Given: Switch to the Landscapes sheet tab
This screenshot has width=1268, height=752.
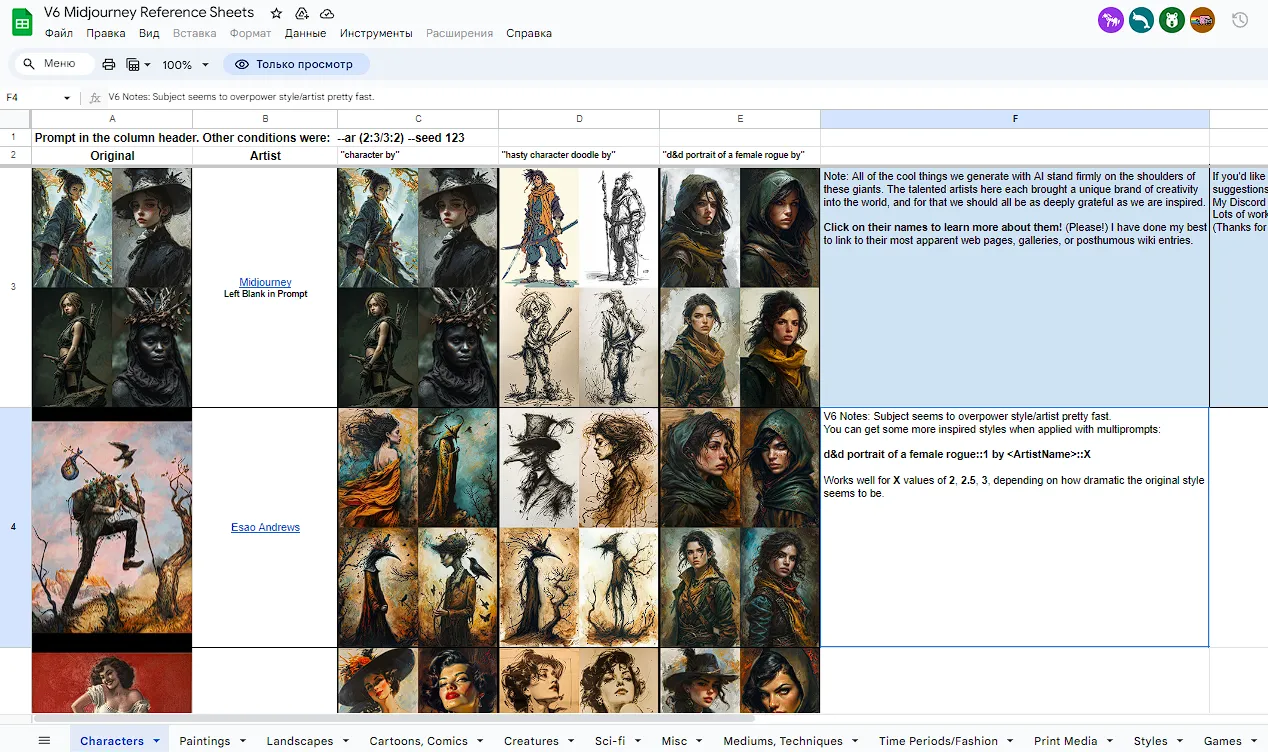Looking at the screenshot, I should [299, 741].
